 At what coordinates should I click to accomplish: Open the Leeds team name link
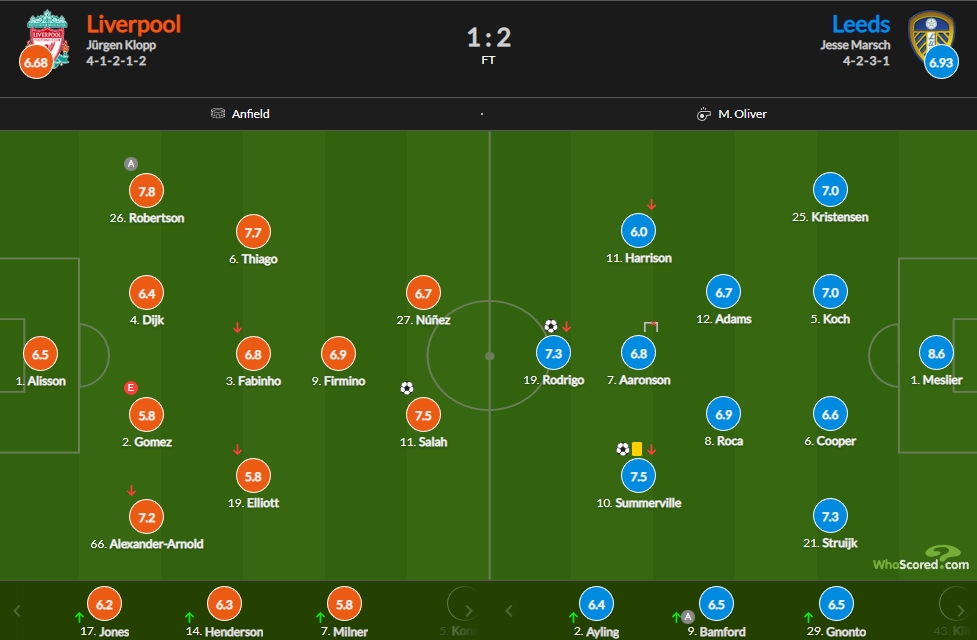pos(861,24)
